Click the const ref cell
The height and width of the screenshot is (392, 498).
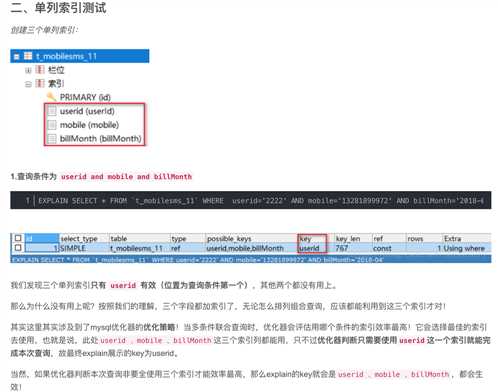click(389, 248)
